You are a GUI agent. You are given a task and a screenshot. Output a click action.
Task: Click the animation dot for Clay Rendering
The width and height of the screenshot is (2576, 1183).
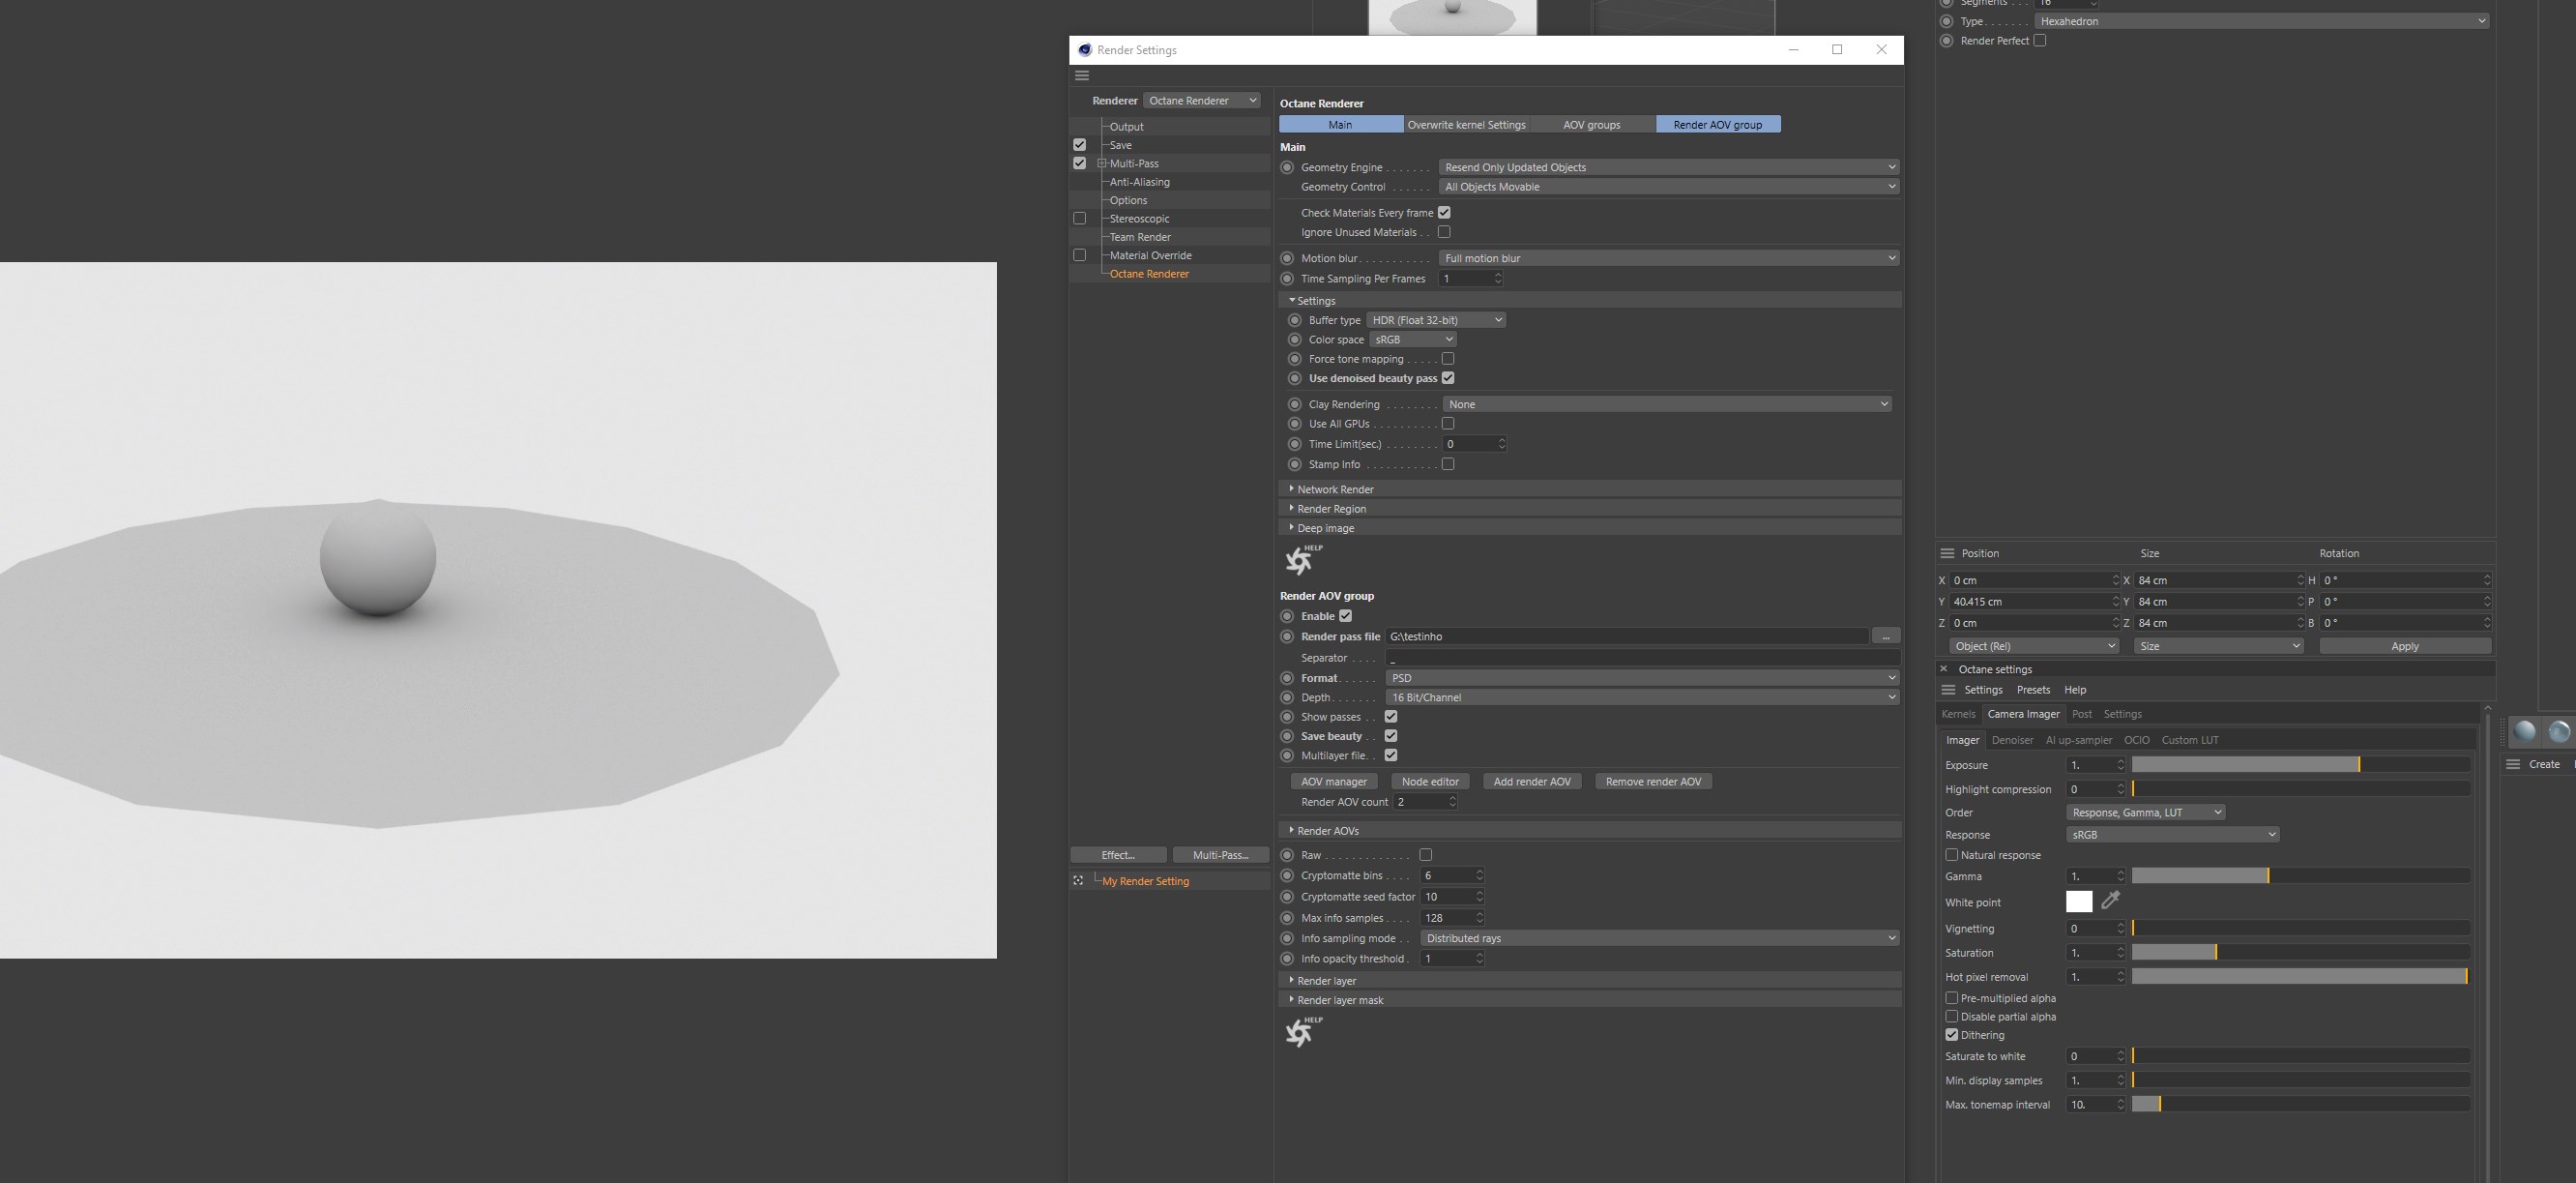[x=1295, y=404]
